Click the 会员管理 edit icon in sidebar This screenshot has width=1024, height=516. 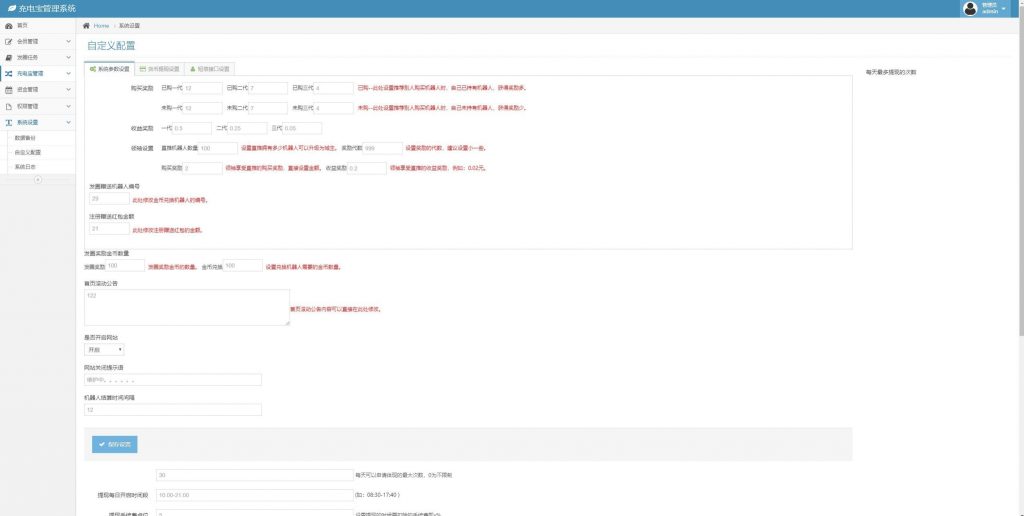(x=9, y=41)
